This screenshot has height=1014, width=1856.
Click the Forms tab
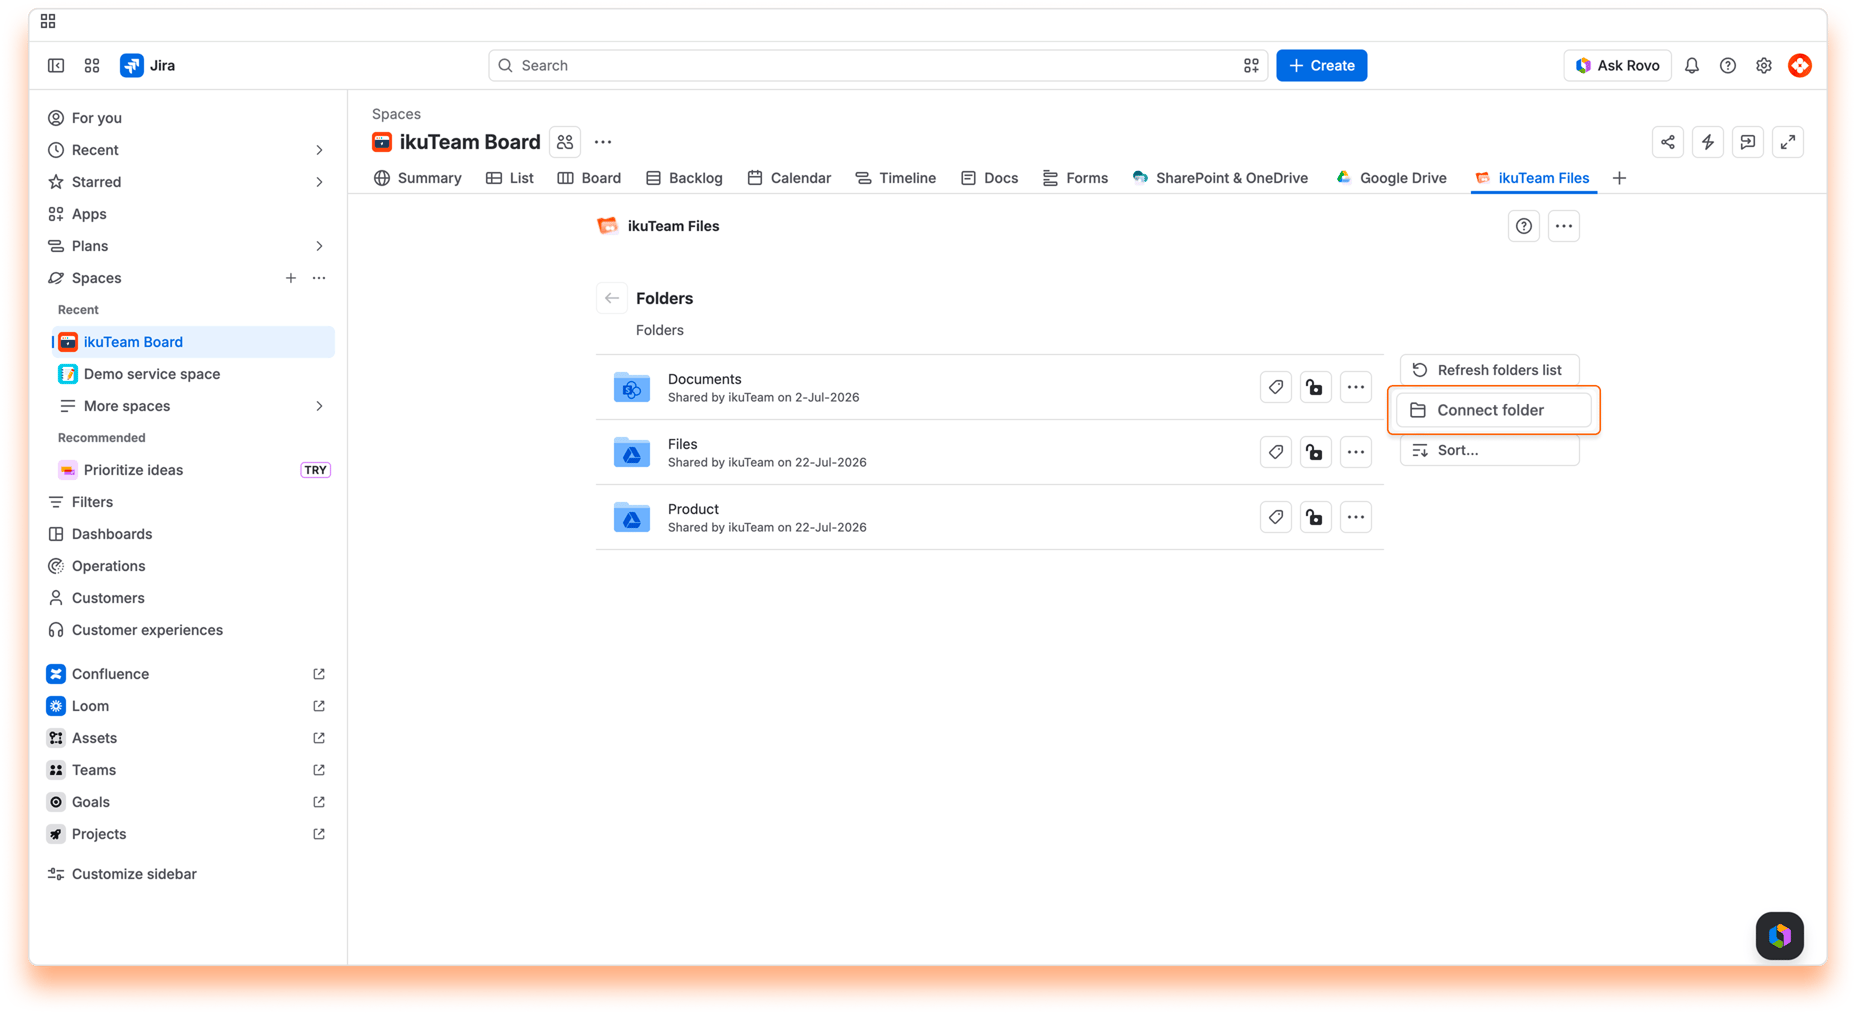point(1075,178)
